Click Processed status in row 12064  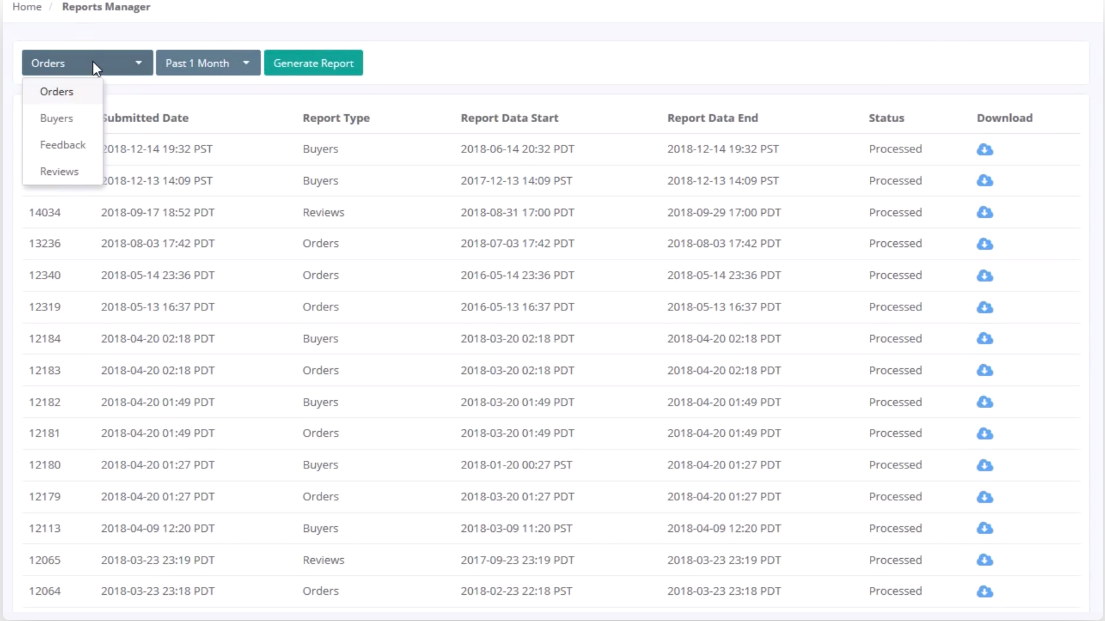coord(895,591)
